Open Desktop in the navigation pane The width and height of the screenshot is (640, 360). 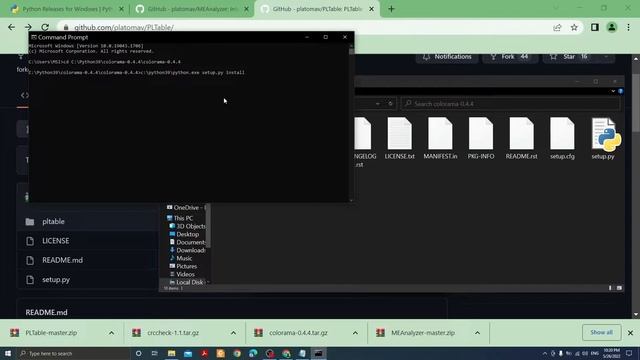[184, 234]
